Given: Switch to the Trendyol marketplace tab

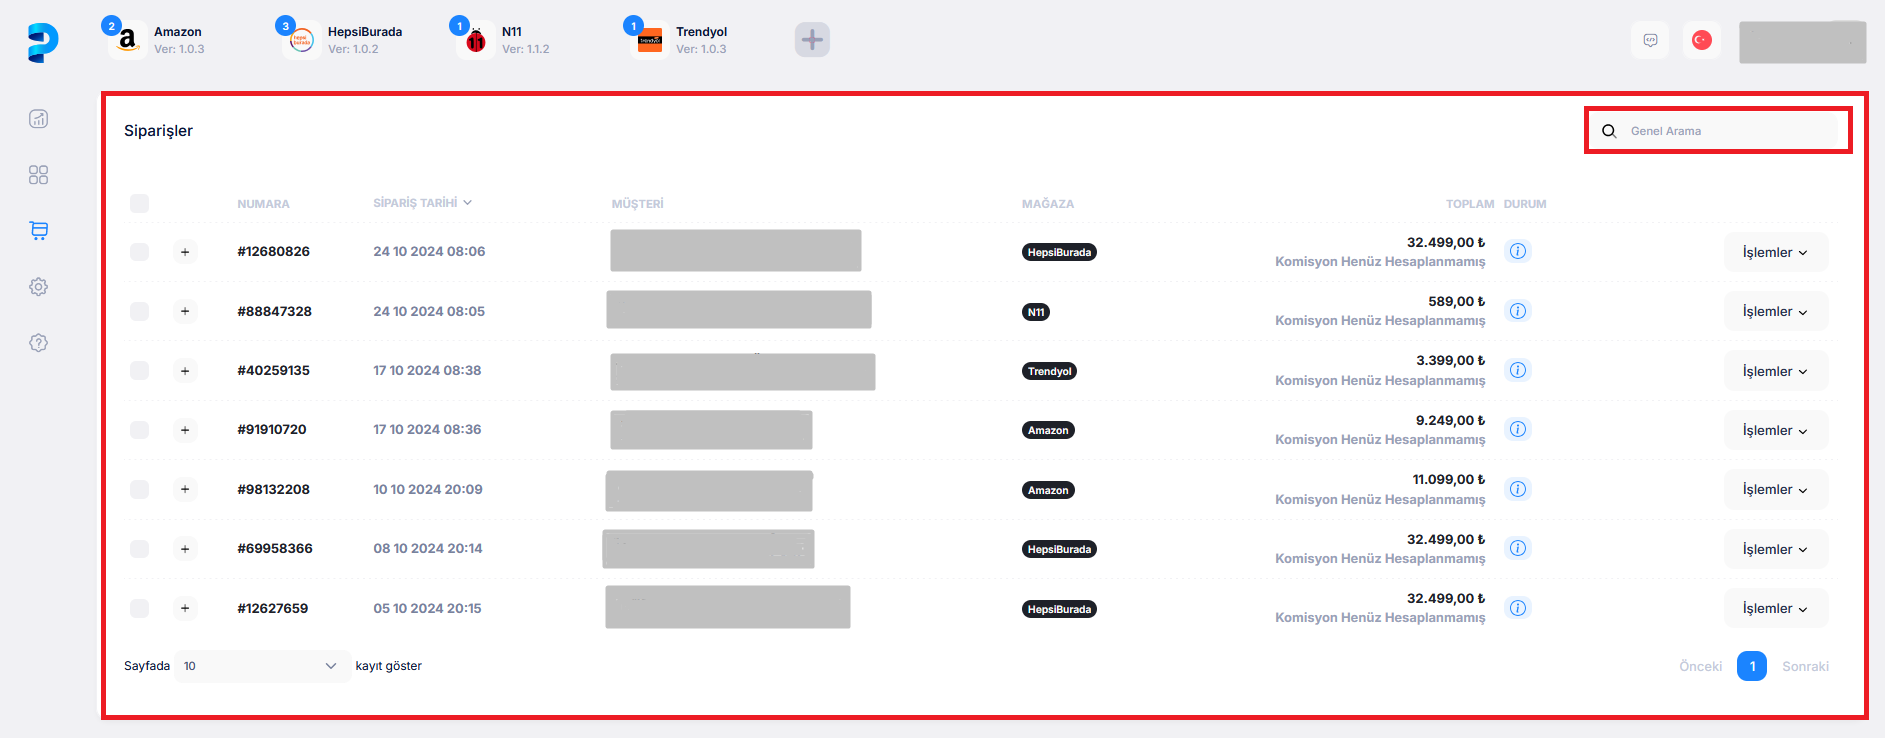Looking at the screenshot, I should [x=682, y=40].
